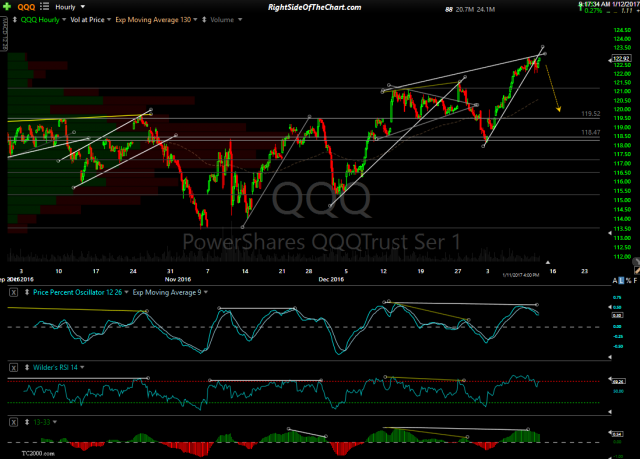This screenshot has height=459, width=640.
Task: Click the yellow dashed projection arrow
Action: click(553, 87)
